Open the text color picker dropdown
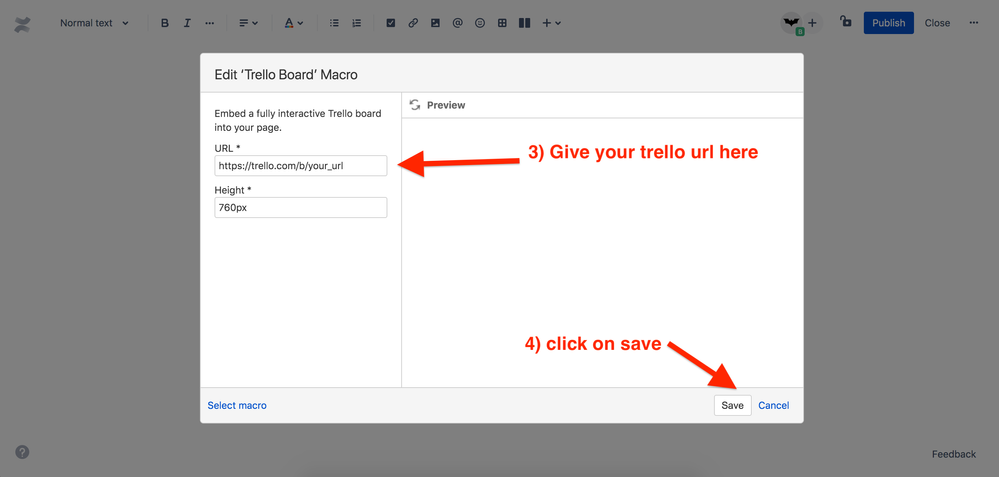 point(293,23)
